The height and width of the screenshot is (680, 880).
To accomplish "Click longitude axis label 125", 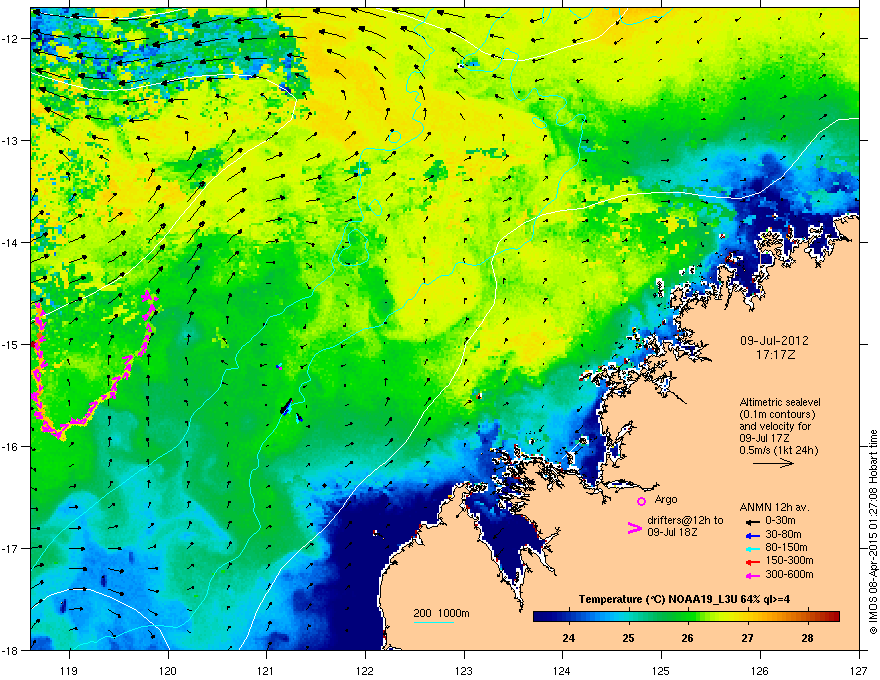I will click(661, 670).
